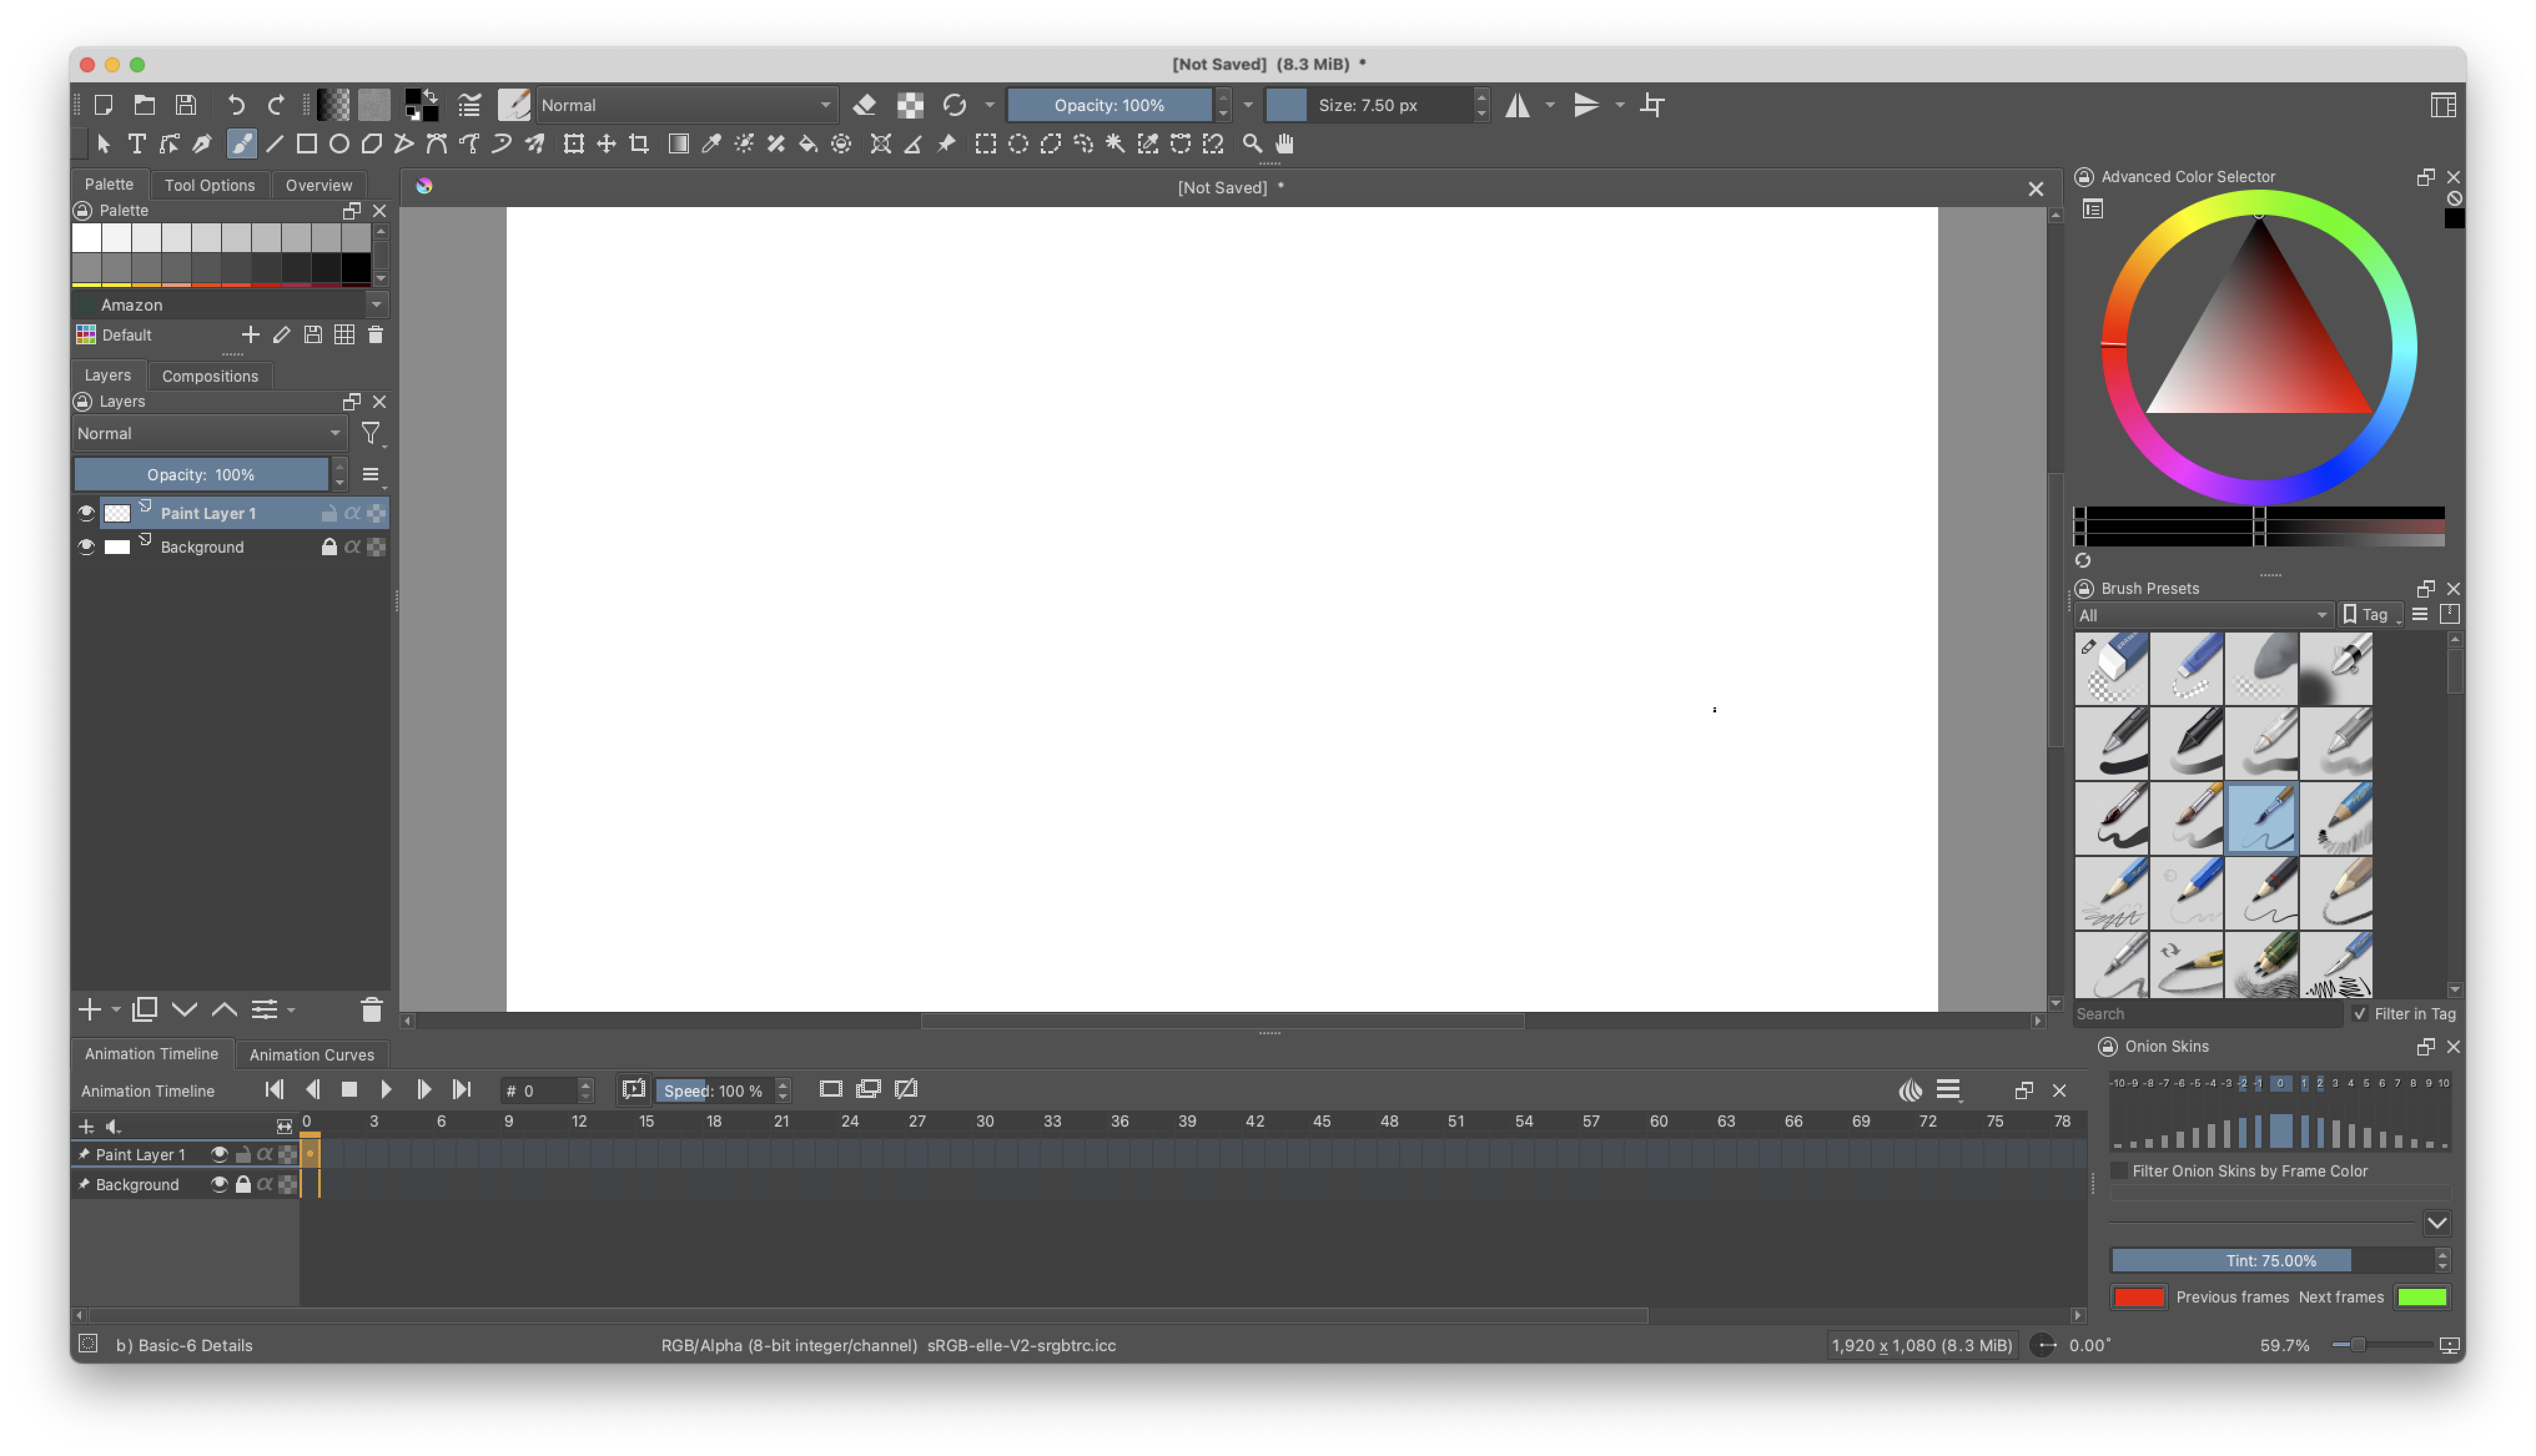Play the animation in timeline

point(386,1089)
